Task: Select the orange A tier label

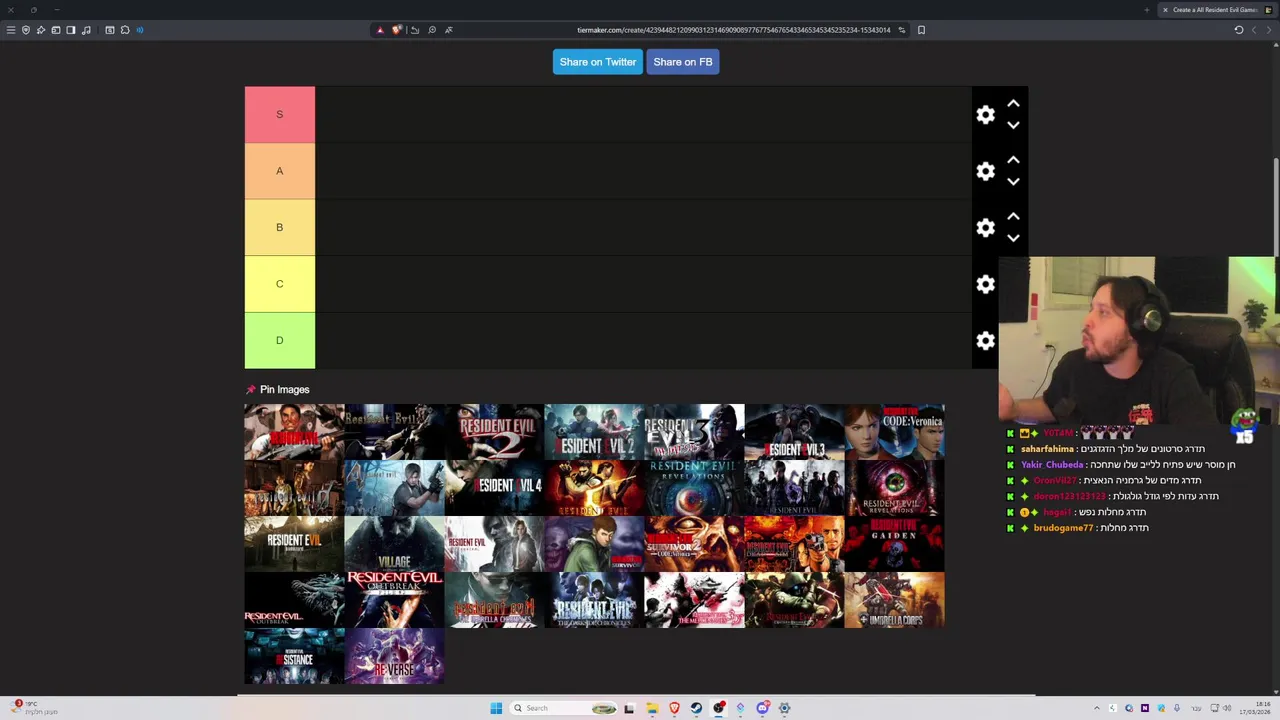Action: pyautogui.click(x=280, y=171)
